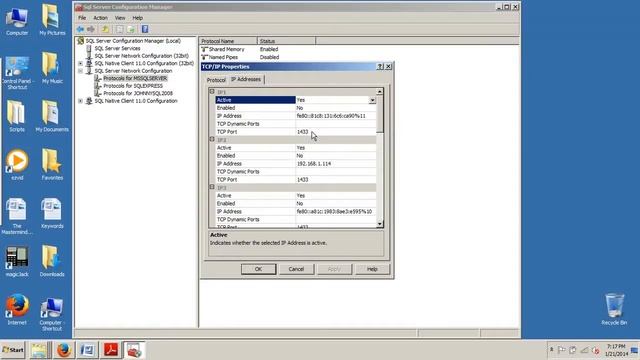
Task: Click the Back arrow toolbar icon
Action: pos(80,29)
